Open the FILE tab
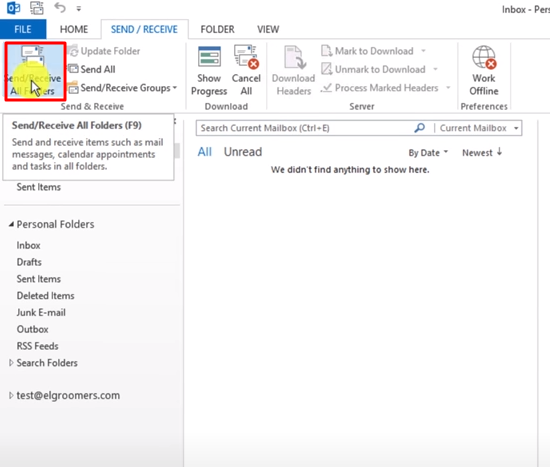The width and height of the screenshot is (550, 467). [x=23, y=29]
